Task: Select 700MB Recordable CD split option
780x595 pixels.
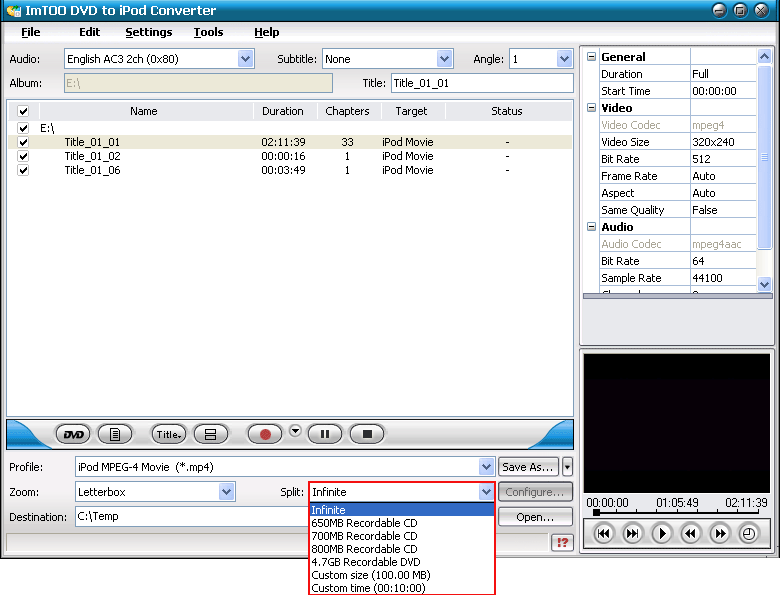Action: (401, 536)
